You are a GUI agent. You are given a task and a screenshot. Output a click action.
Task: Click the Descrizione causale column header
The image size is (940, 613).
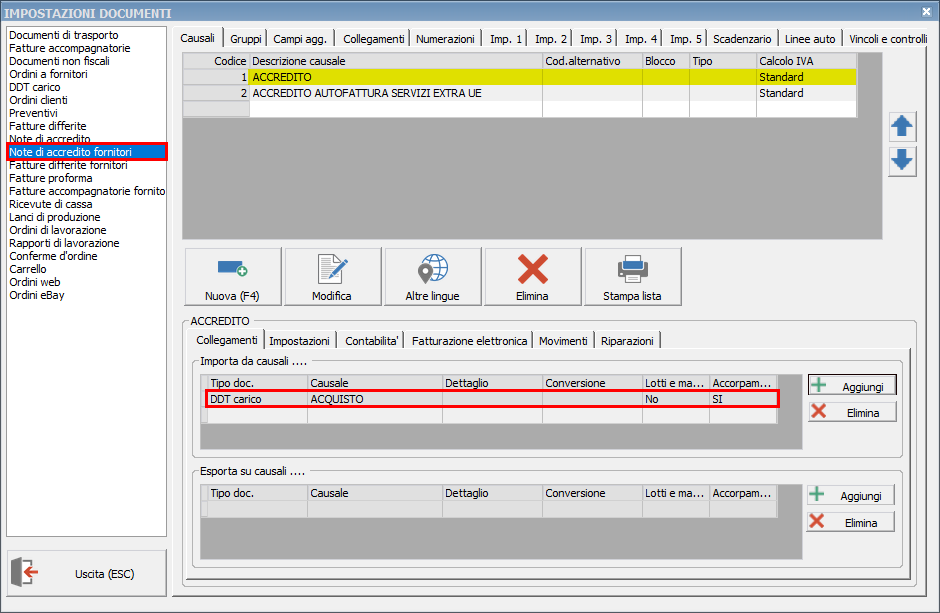coord(396,61)
